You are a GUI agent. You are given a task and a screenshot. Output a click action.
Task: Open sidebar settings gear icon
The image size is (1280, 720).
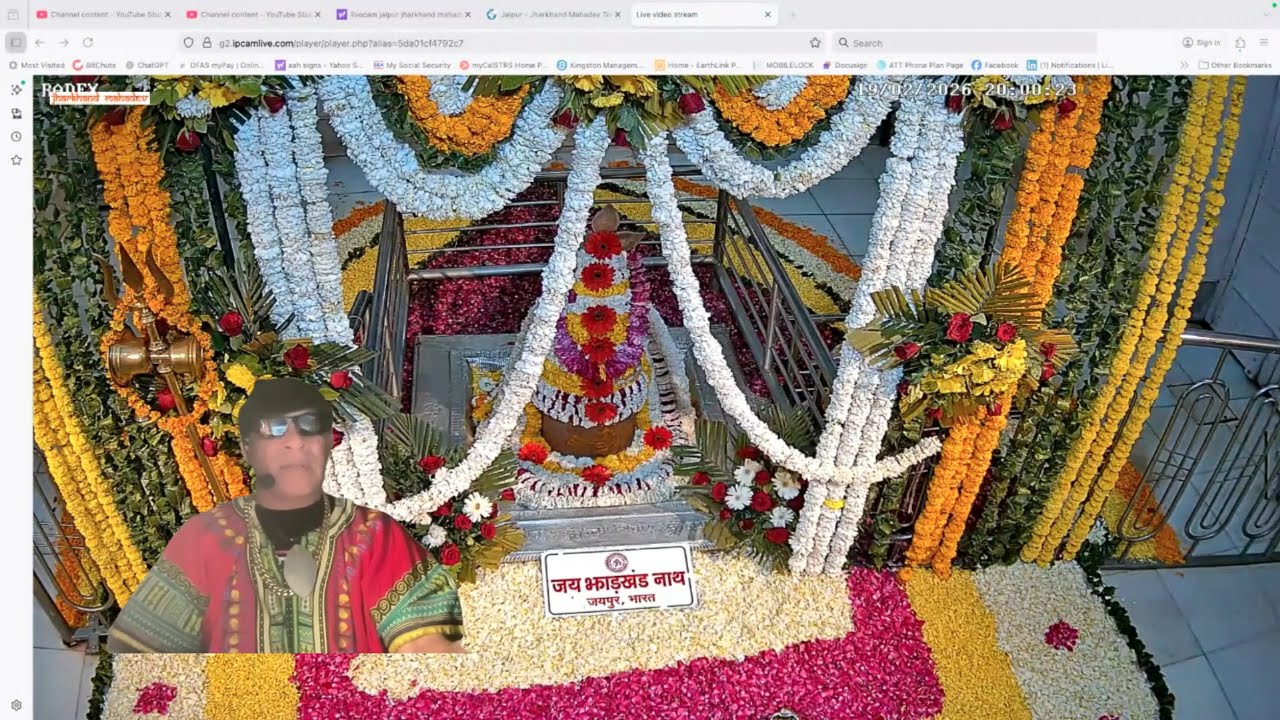tap(16, 705)
